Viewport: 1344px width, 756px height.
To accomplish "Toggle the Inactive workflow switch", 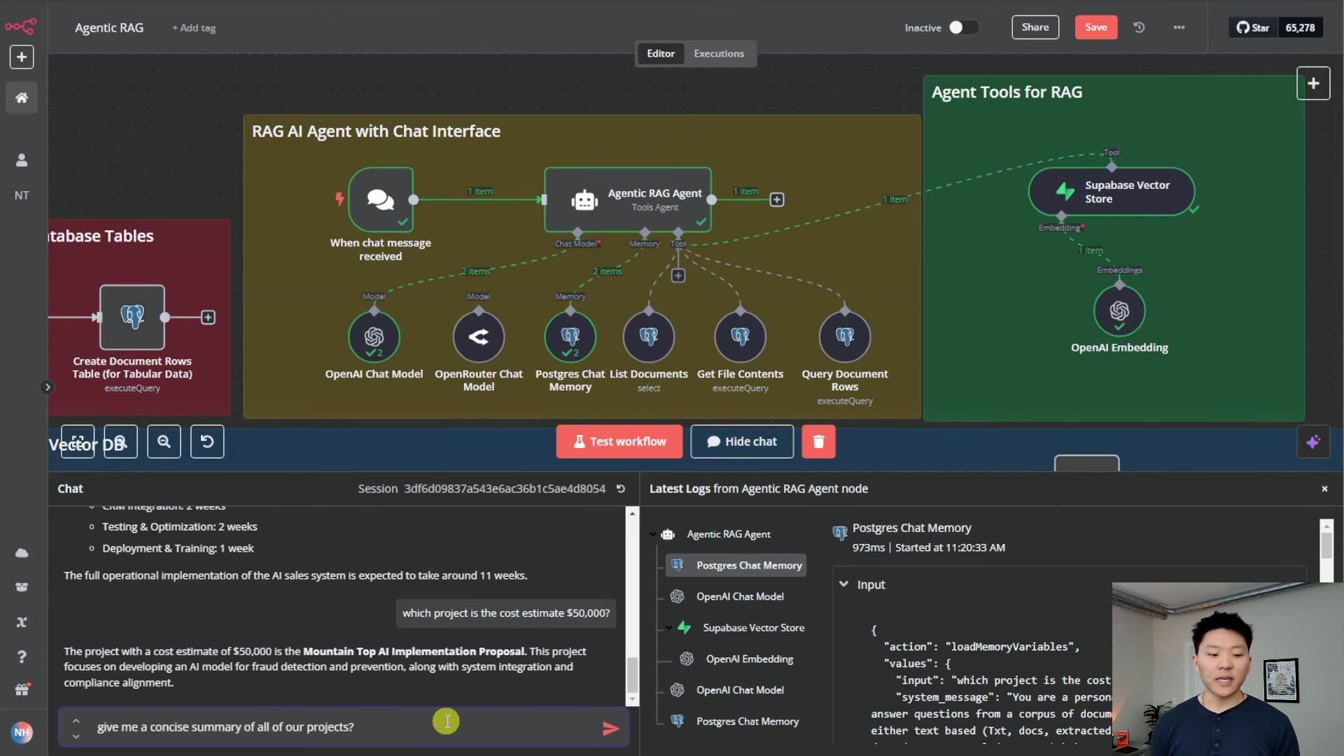I will click(963, 28).
